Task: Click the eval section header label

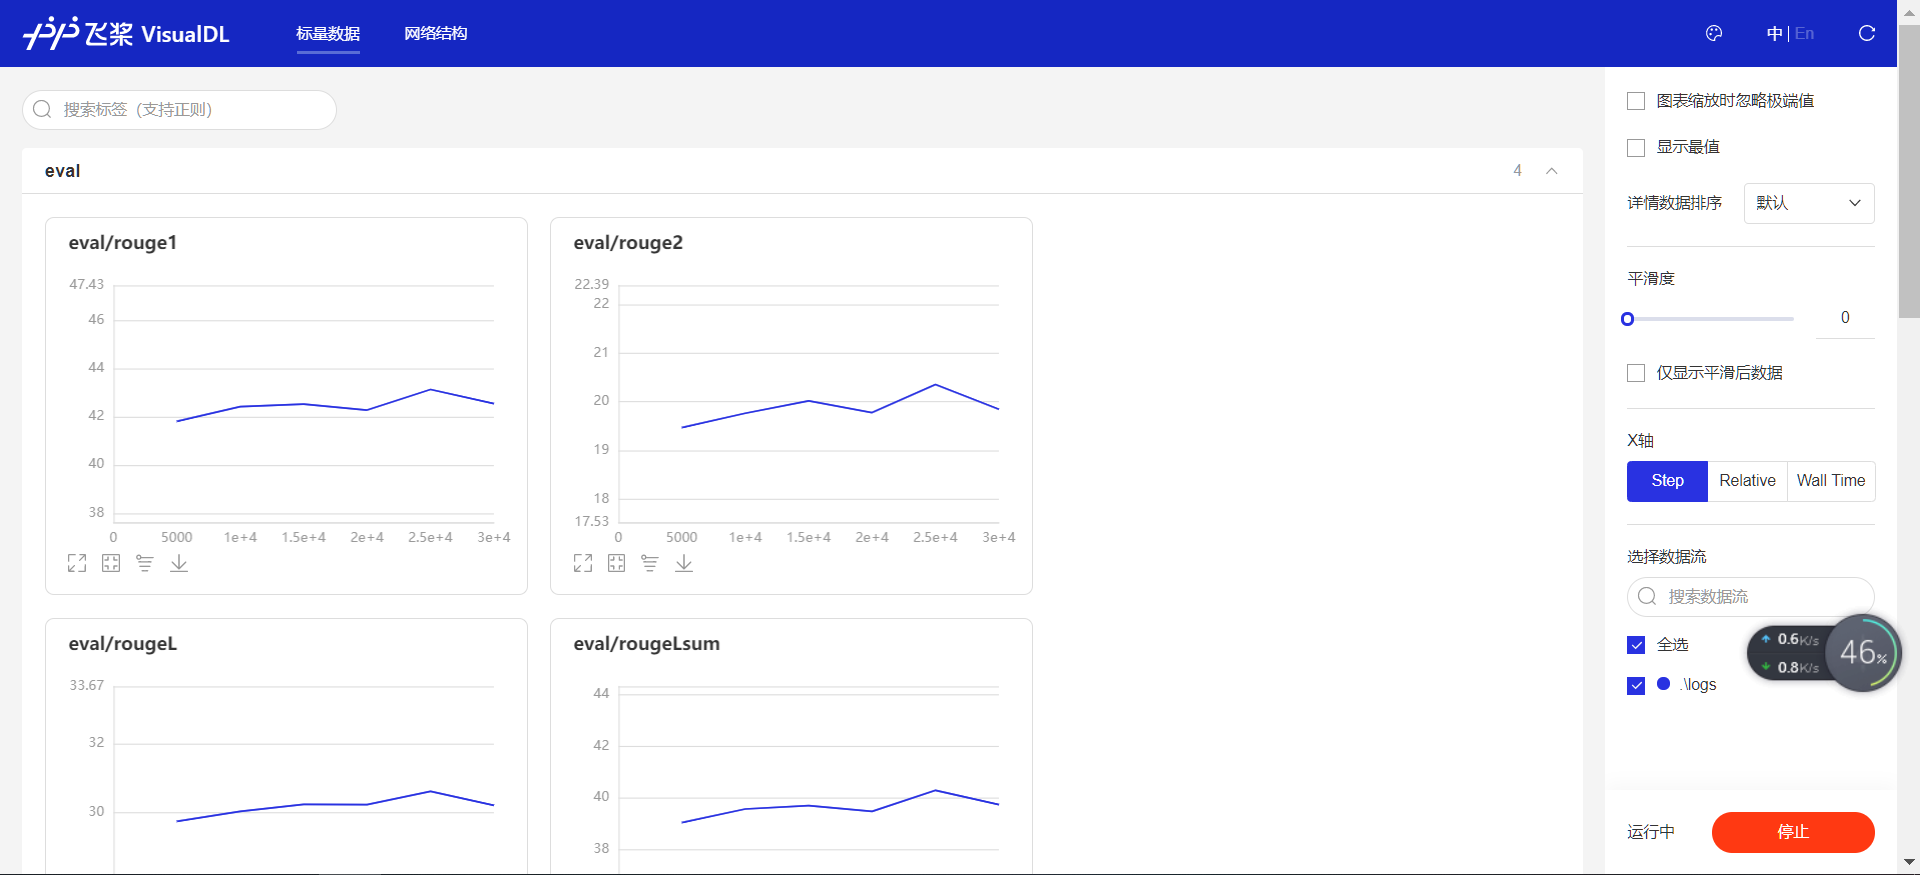Action: tap(62, 171)
